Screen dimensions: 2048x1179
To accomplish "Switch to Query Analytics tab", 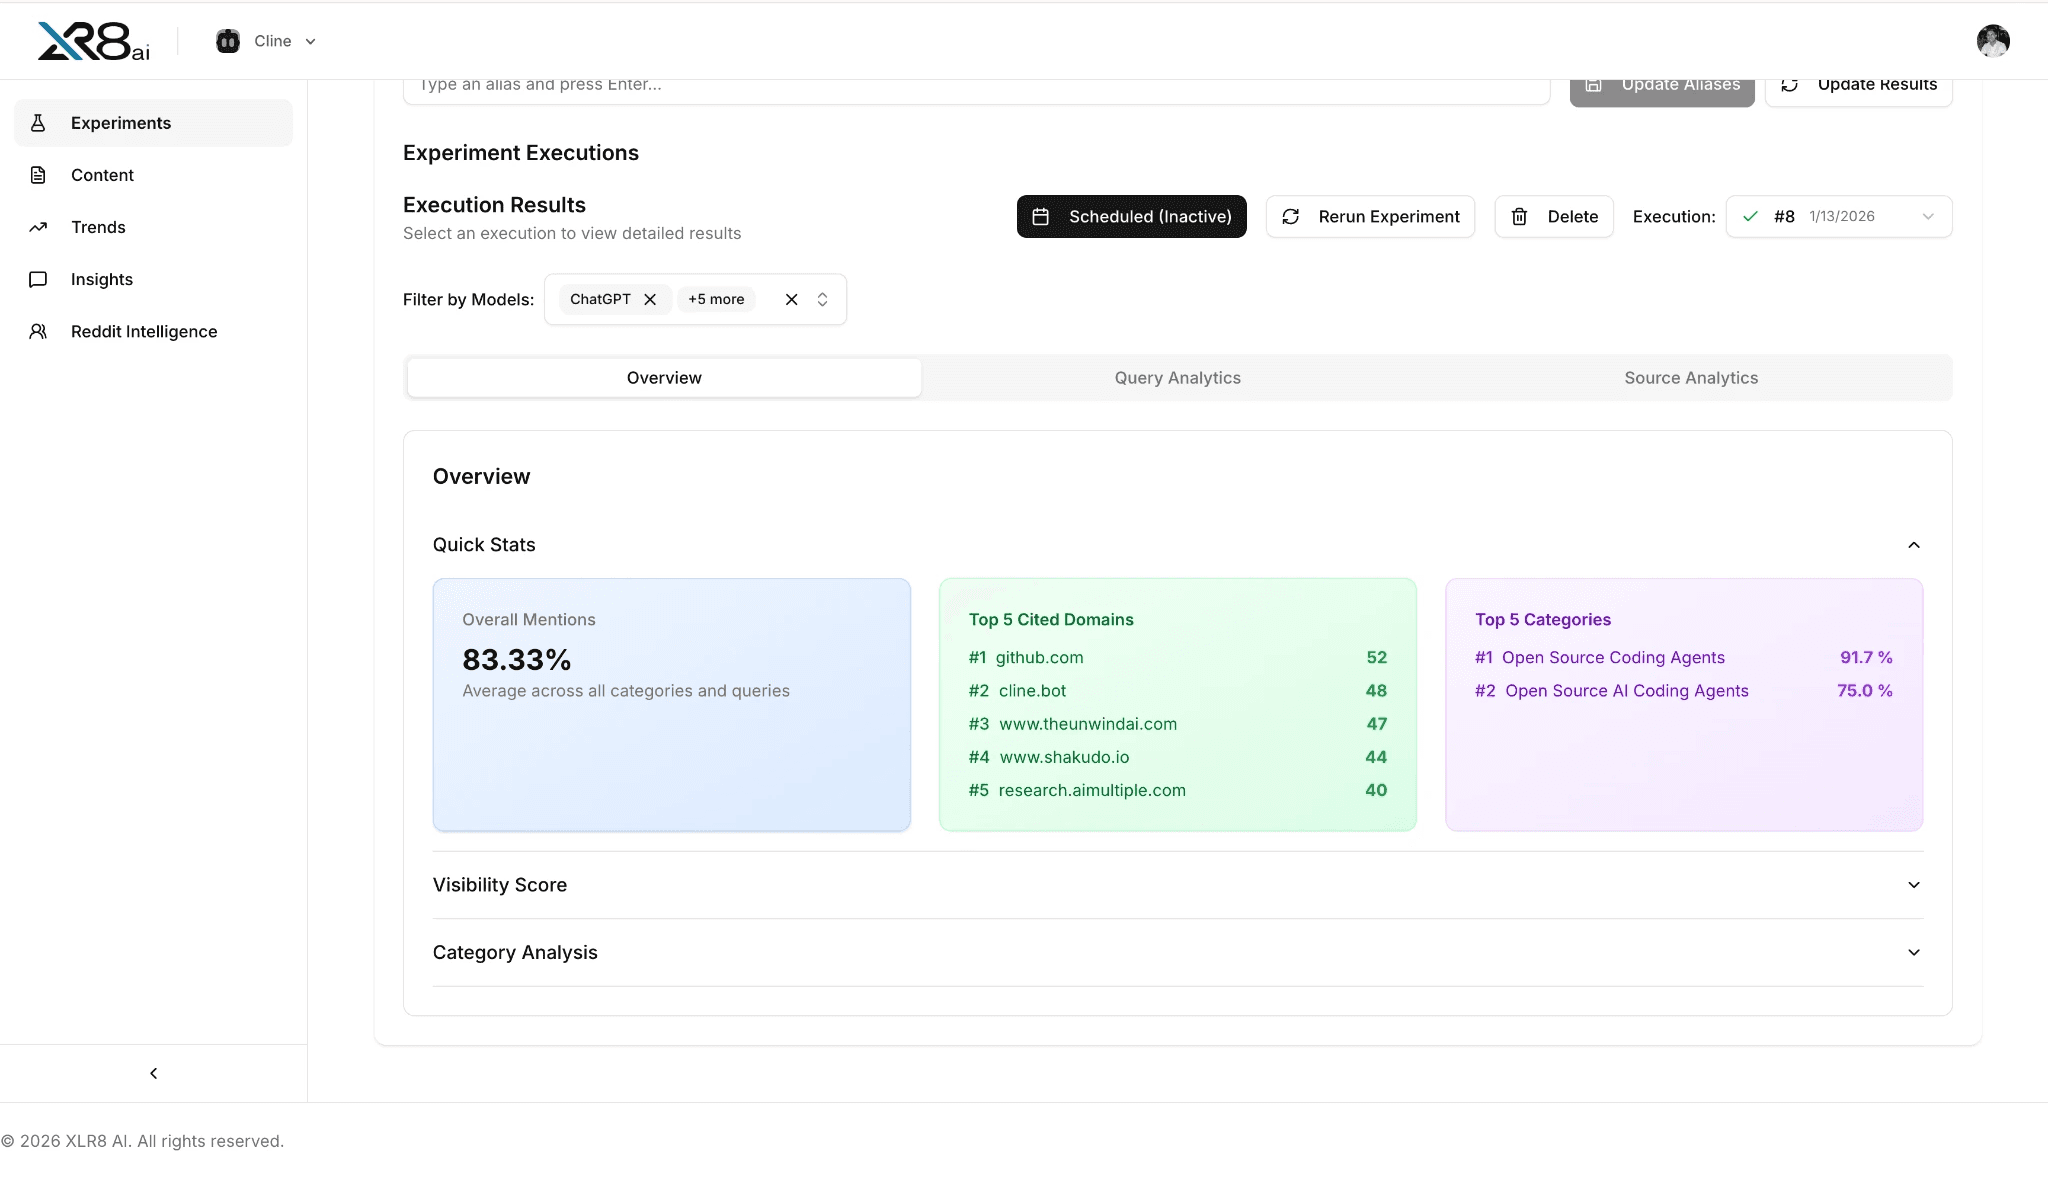I will (1177, 378).
